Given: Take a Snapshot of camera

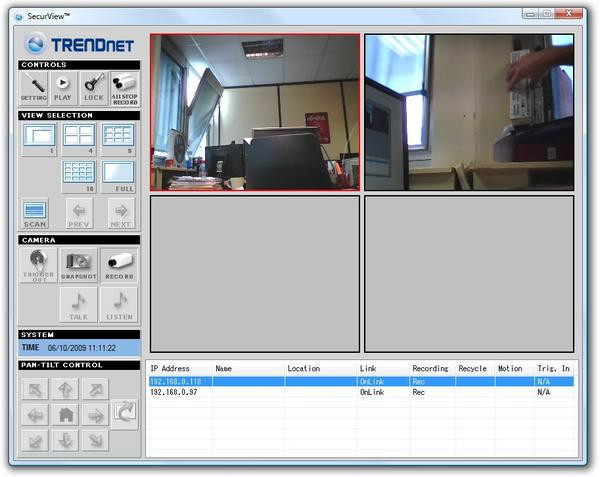Looking at the screenshot, I should (78, 265).
